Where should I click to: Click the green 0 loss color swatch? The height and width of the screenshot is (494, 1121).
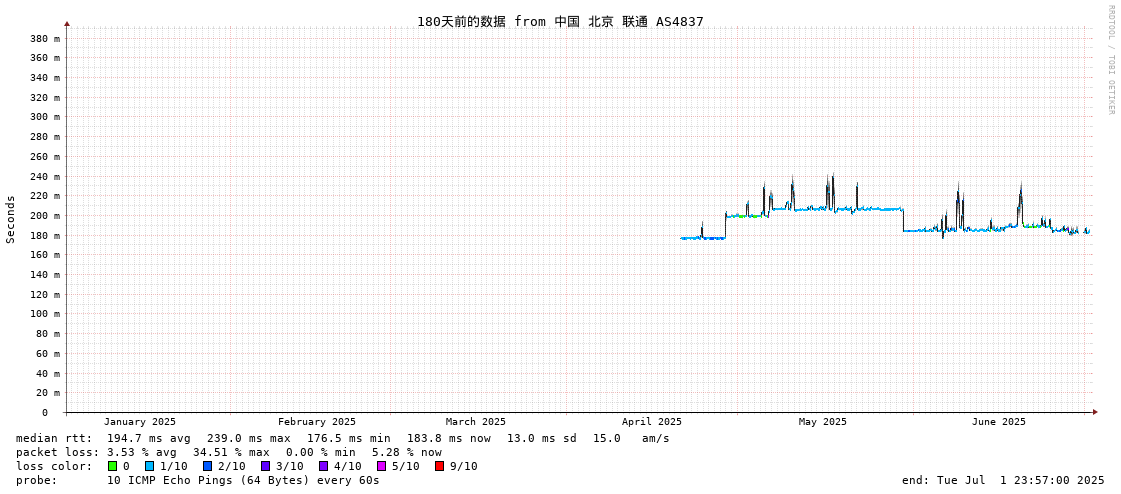click(112, 466)
